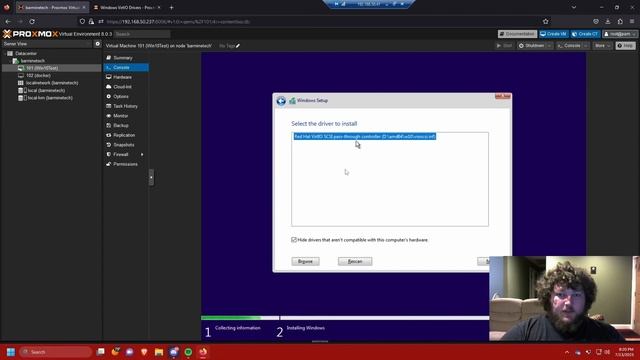
Task: Close the Windows VirtIO Drivers tab
Action: 159,7
